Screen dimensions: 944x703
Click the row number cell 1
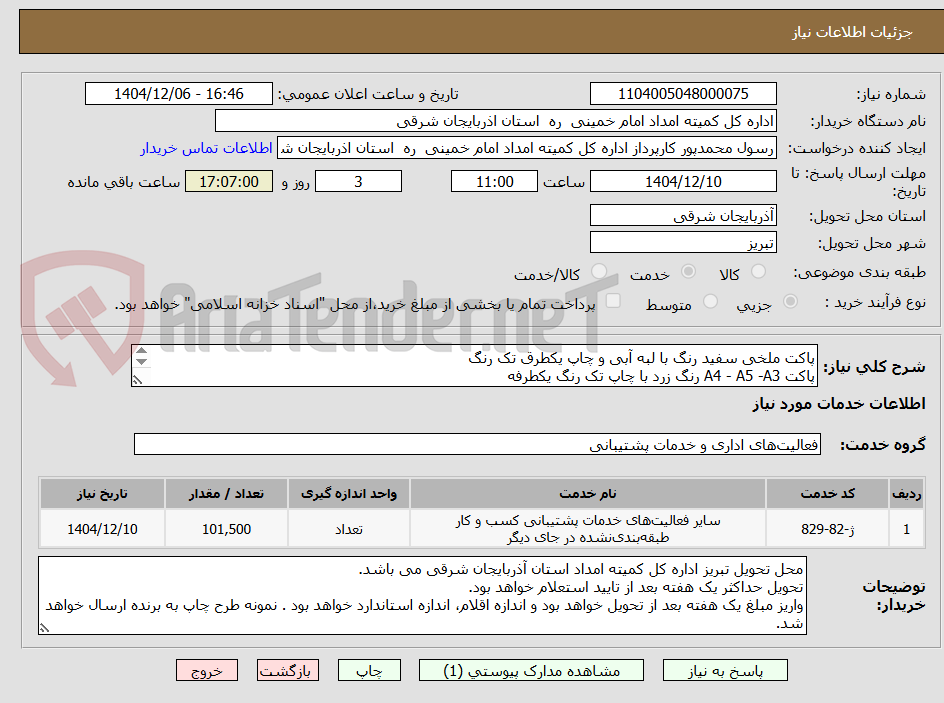907,528
